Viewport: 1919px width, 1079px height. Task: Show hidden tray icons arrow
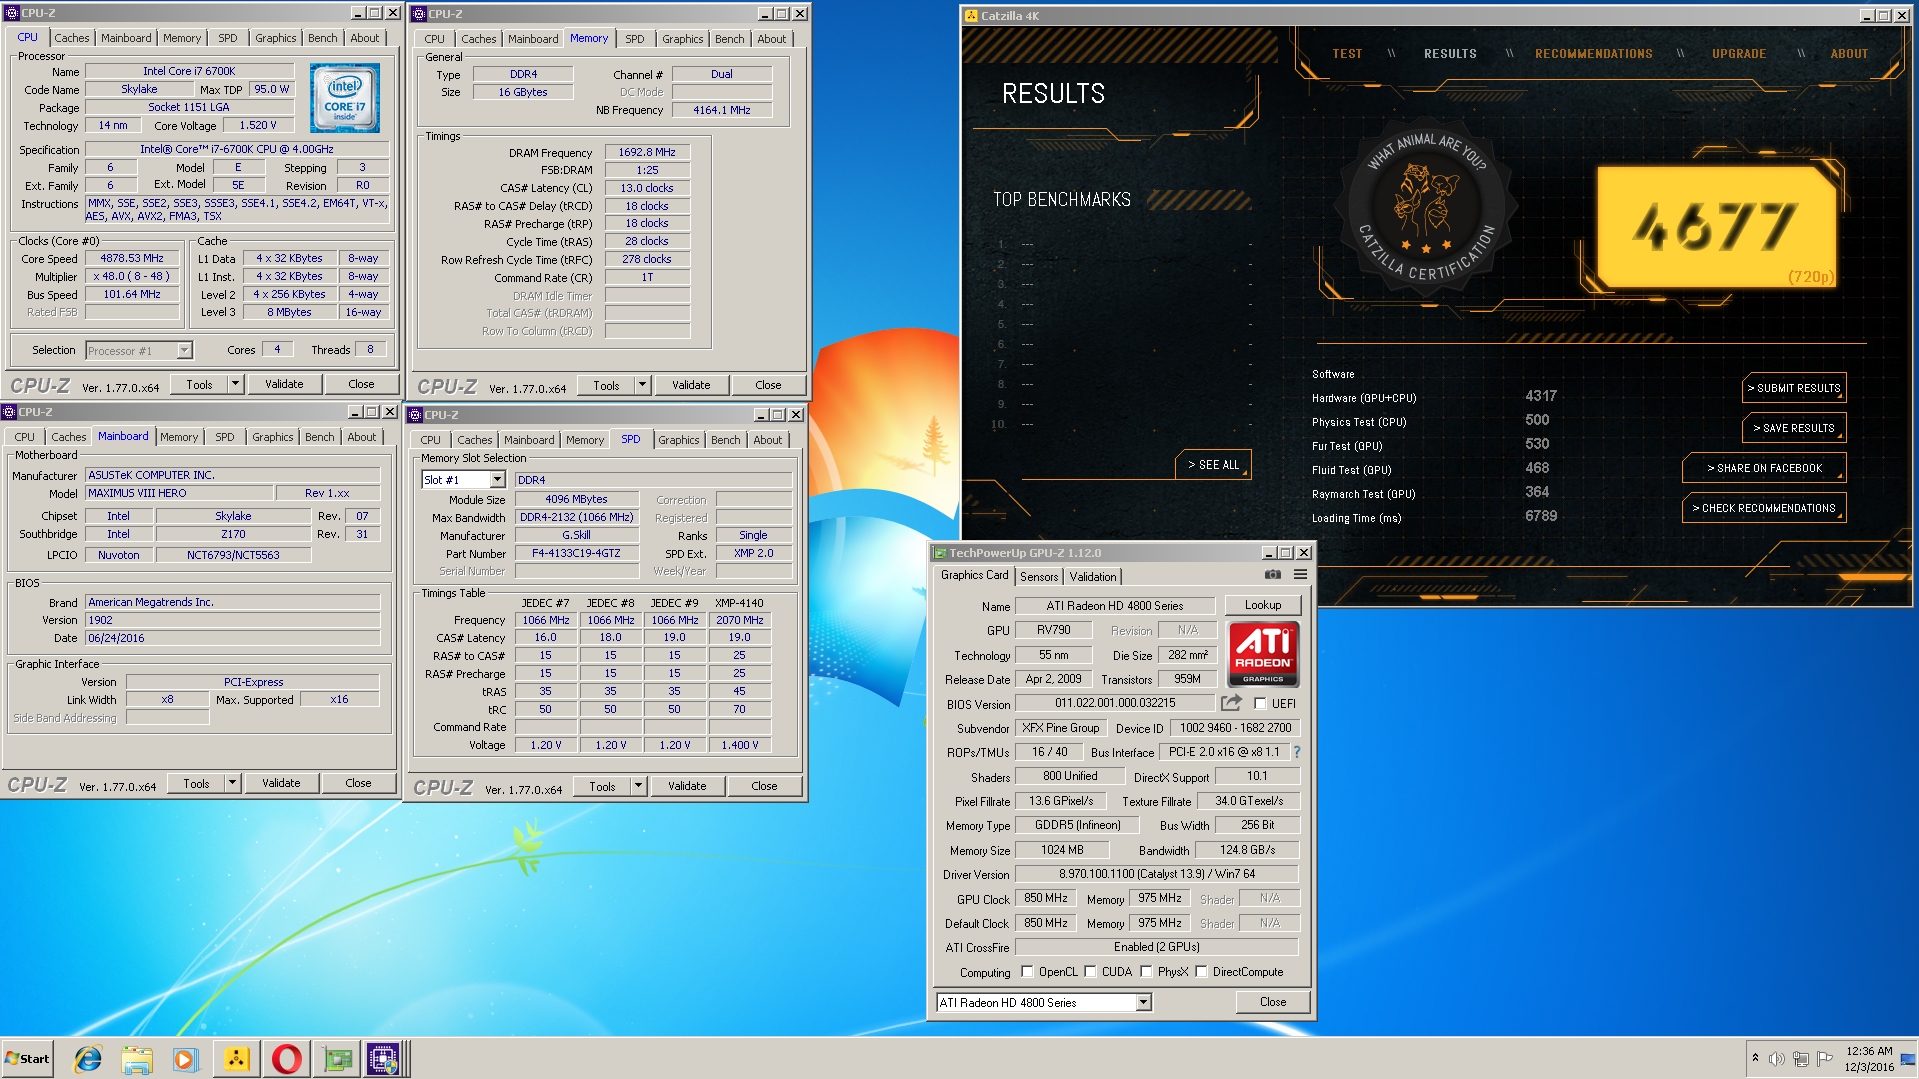point(1755,1058)
